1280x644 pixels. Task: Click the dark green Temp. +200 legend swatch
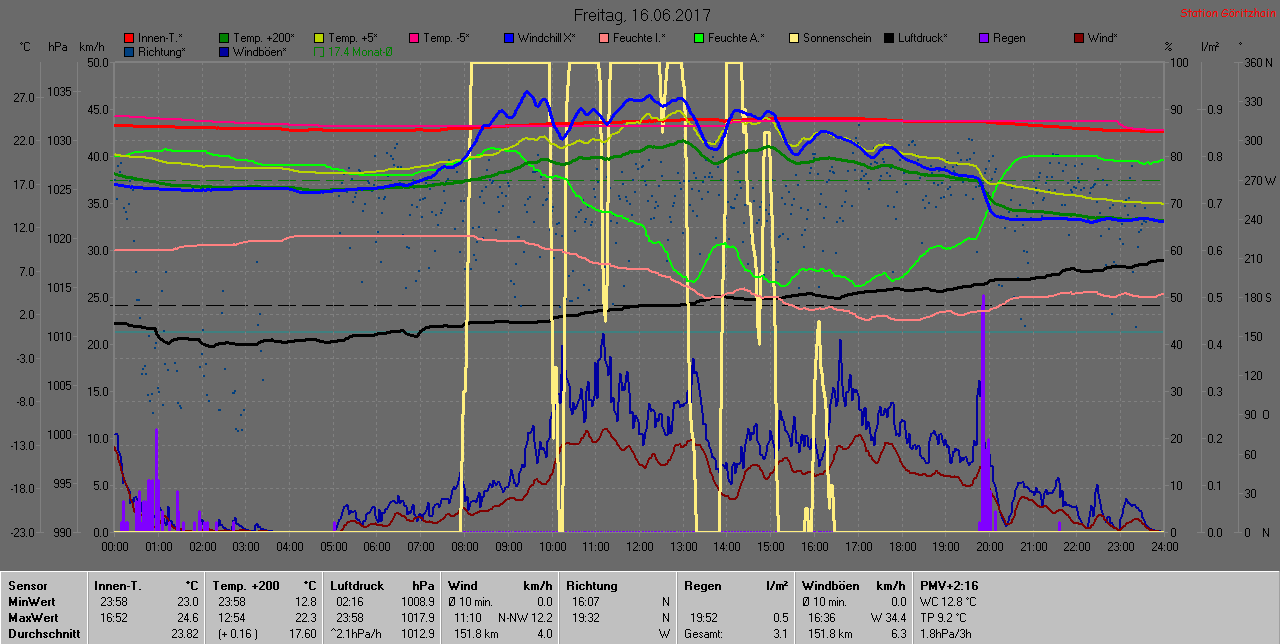click(x=224, y=38)
